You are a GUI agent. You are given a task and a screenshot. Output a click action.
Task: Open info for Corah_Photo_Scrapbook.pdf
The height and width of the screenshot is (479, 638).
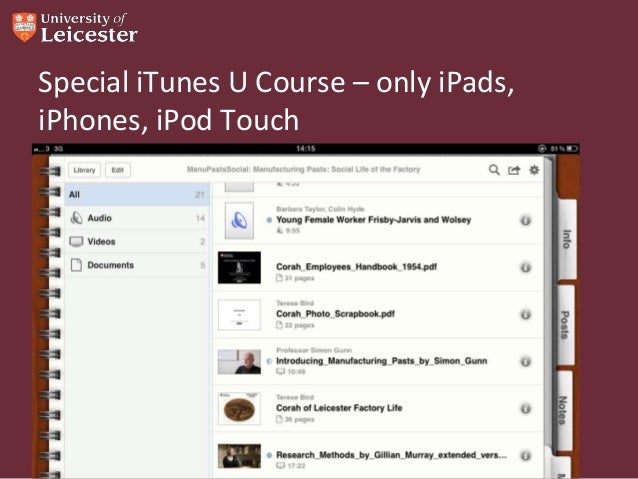coord(525,315)
